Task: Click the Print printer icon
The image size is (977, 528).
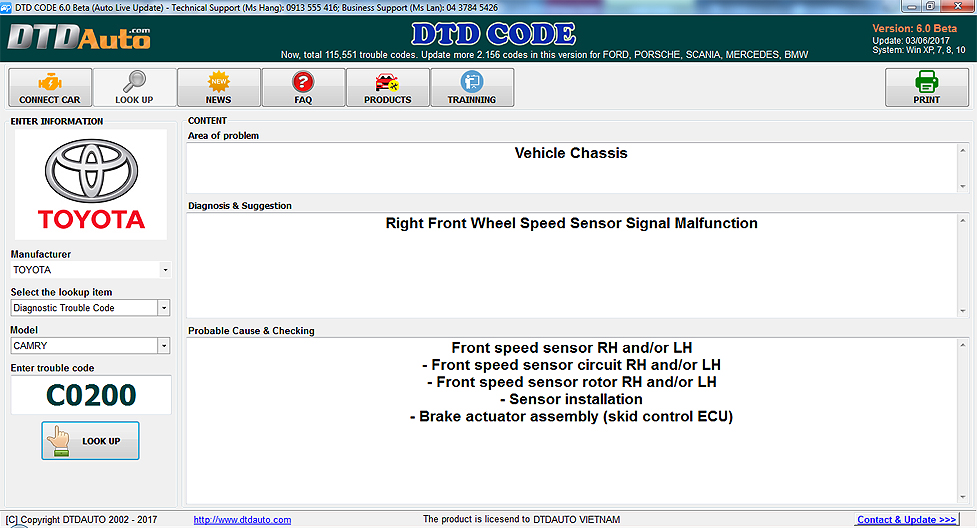Action: (x=927, y=82)
